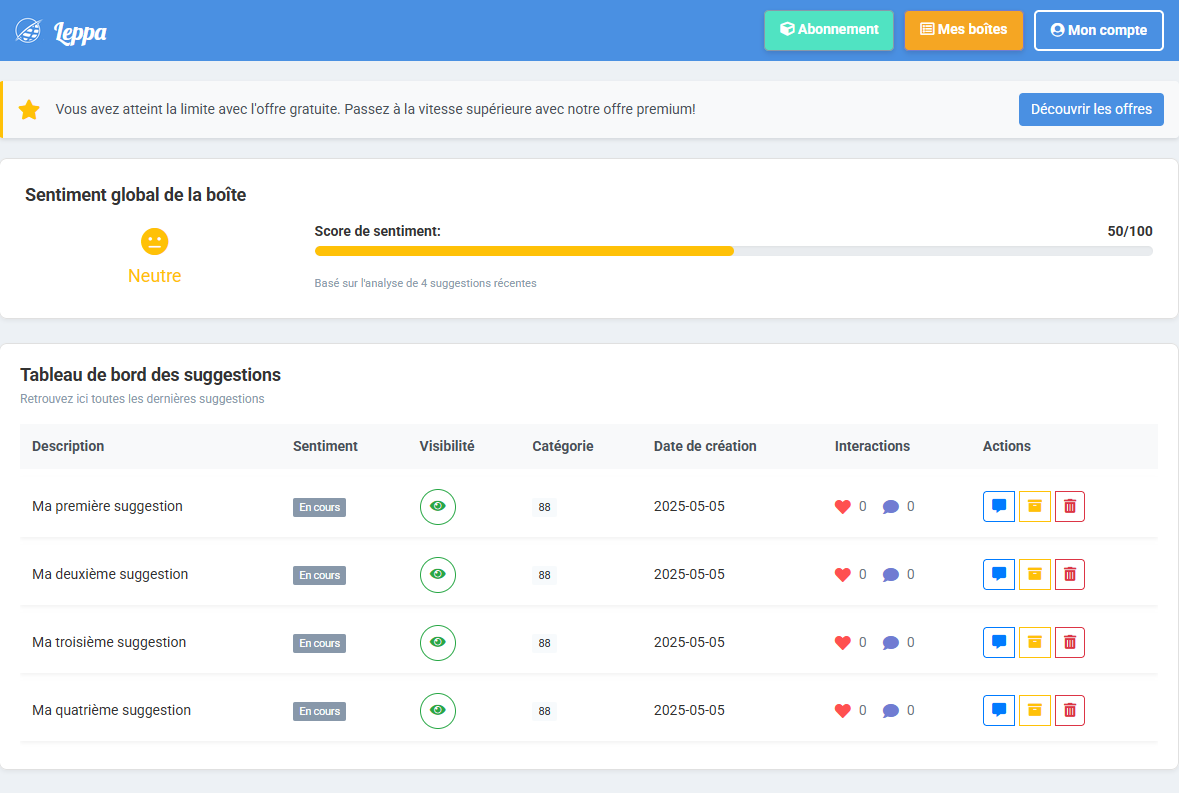Archive Ma quatrième suggestion via yellow icon
Image resolution: width=1179 pixels, height=793 pixels.
click(1034, 711)
